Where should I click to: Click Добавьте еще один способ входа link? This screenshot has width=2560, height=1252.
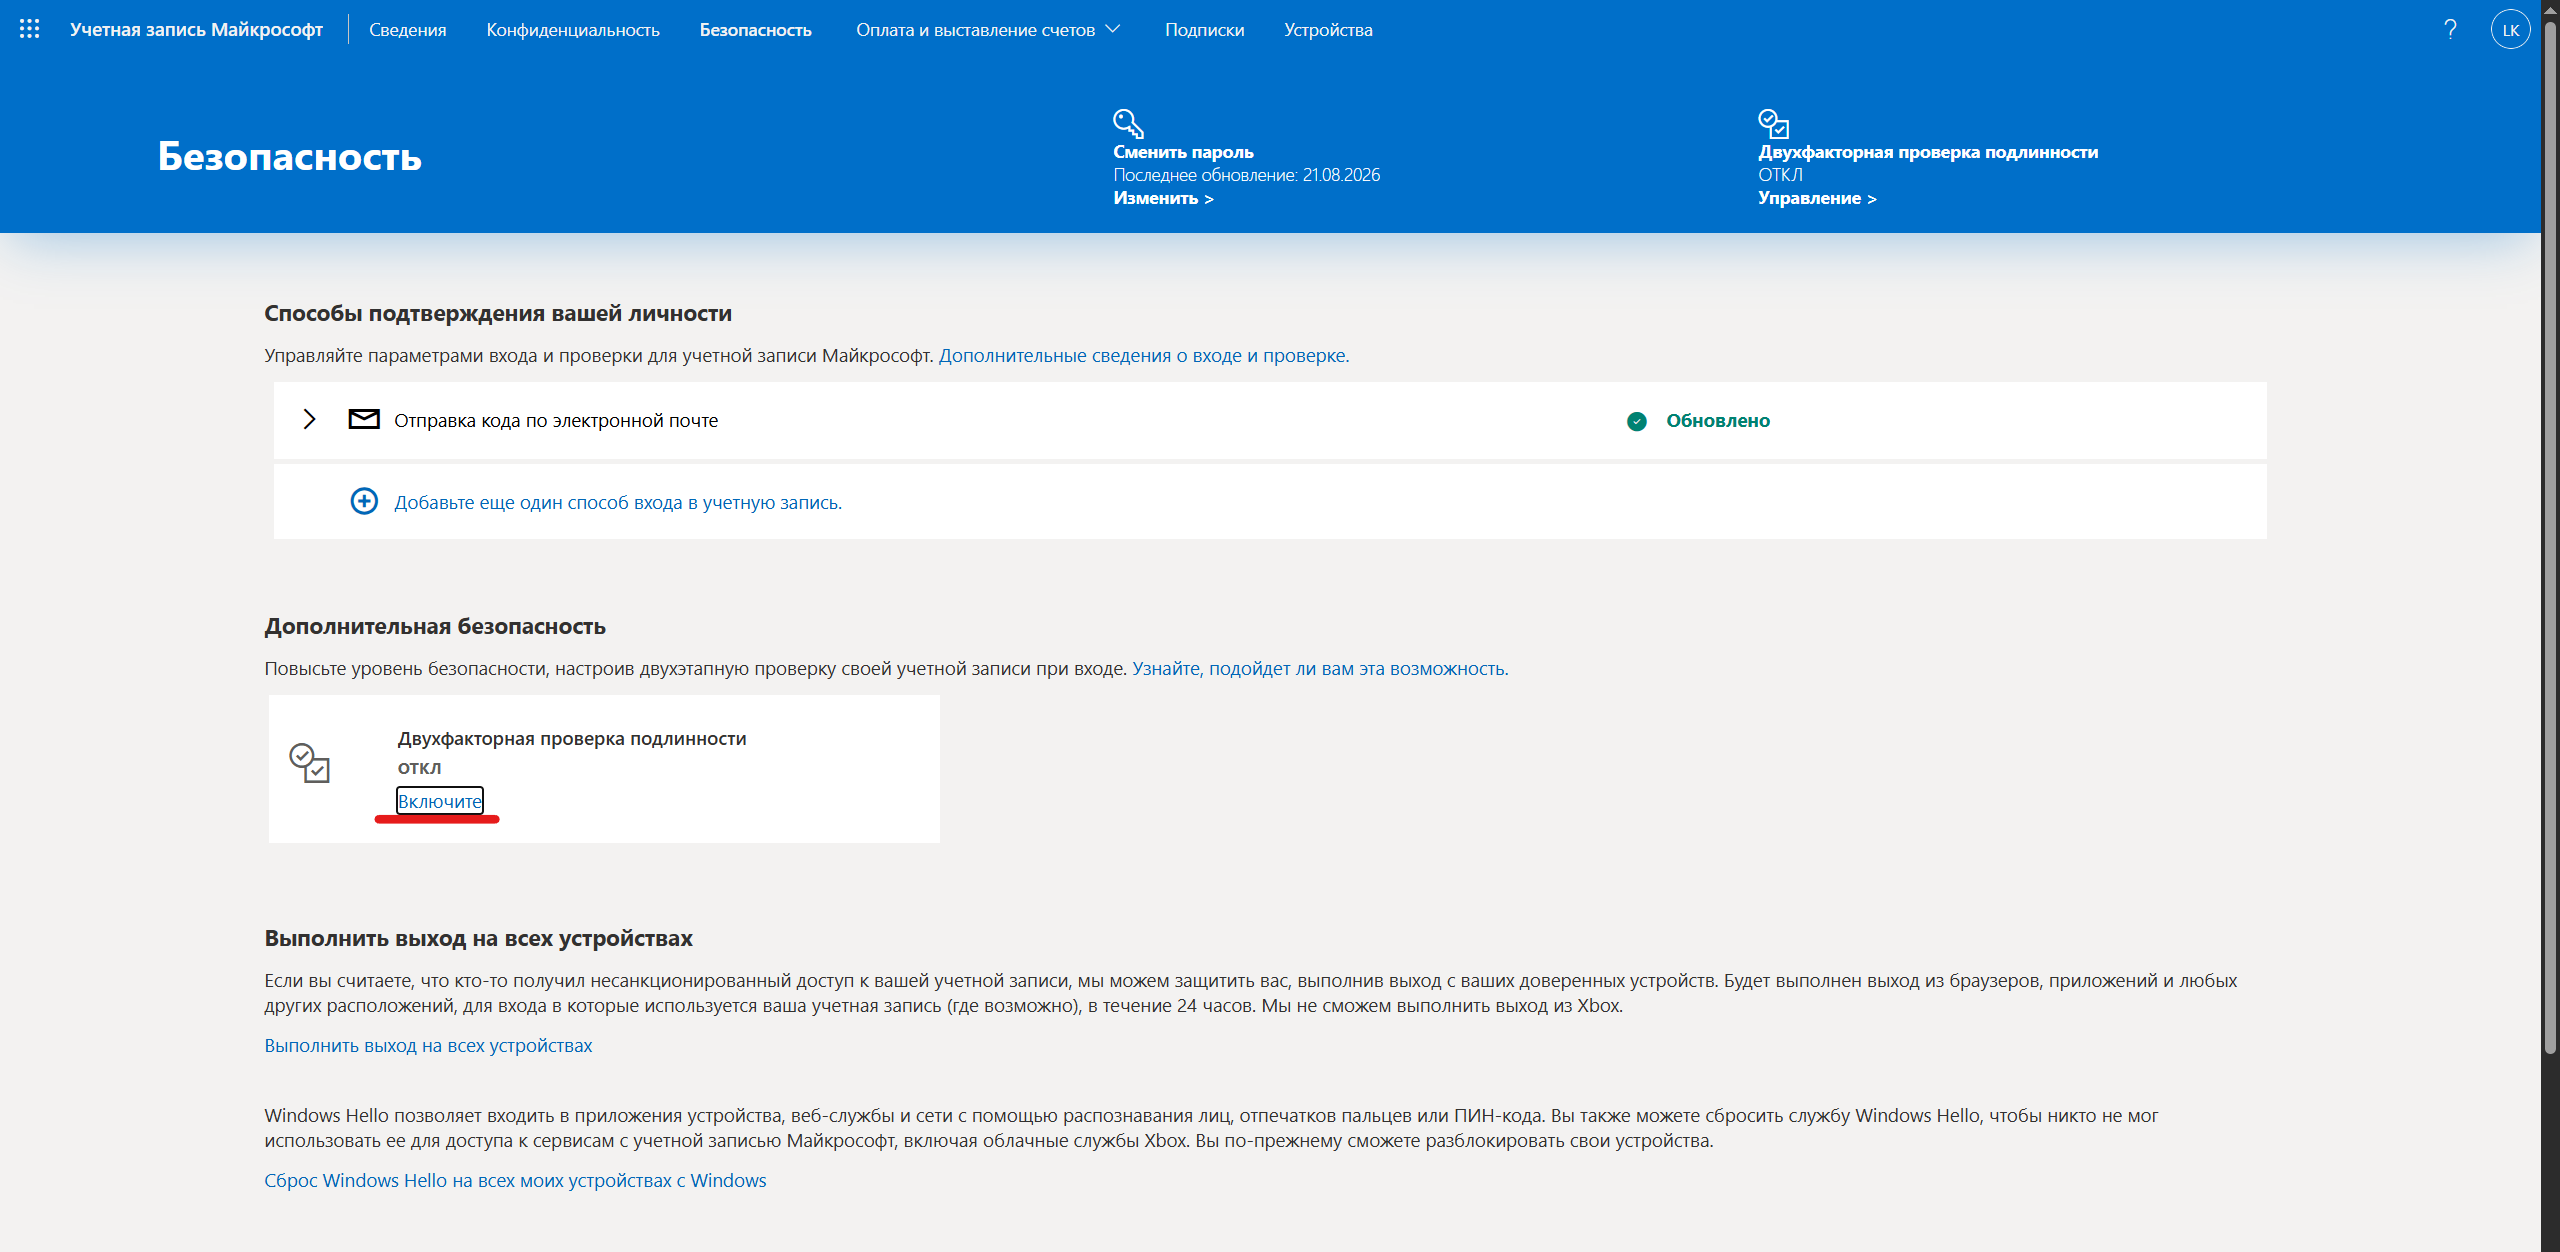click(x=618, y=502)
